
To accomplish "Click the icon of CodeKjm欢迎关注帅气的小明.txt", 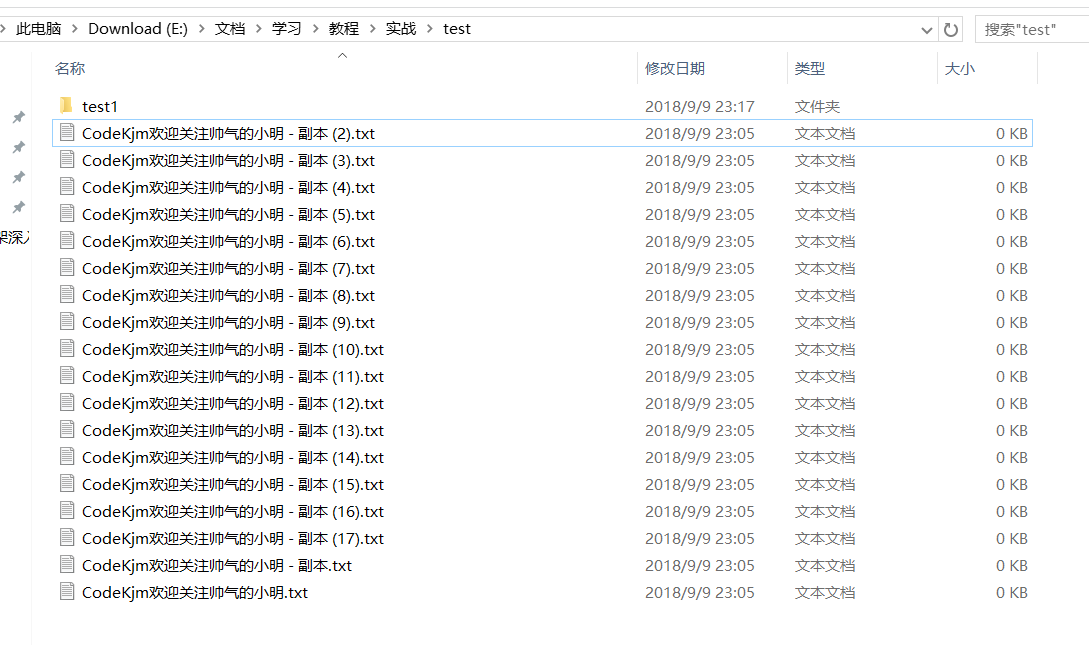I will [67, 592].
